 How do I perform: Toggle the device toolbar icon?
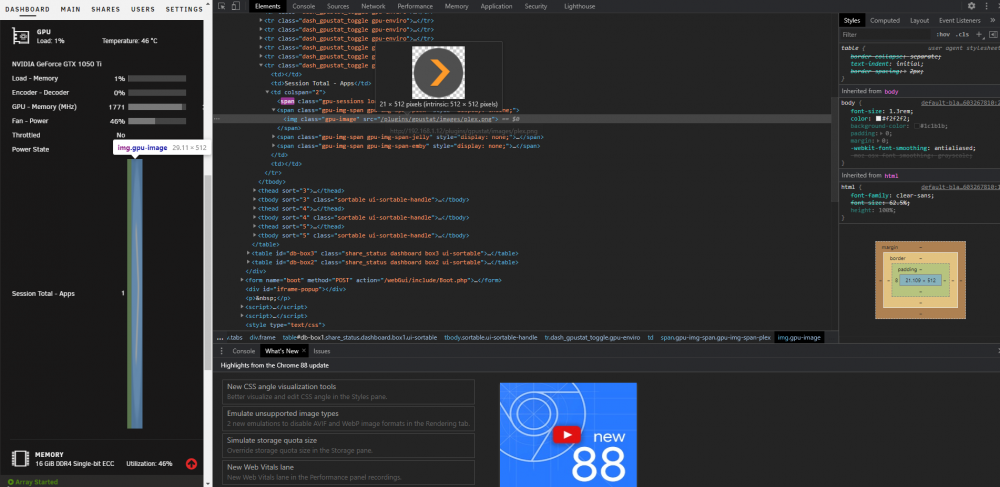[x=235, y=6]
